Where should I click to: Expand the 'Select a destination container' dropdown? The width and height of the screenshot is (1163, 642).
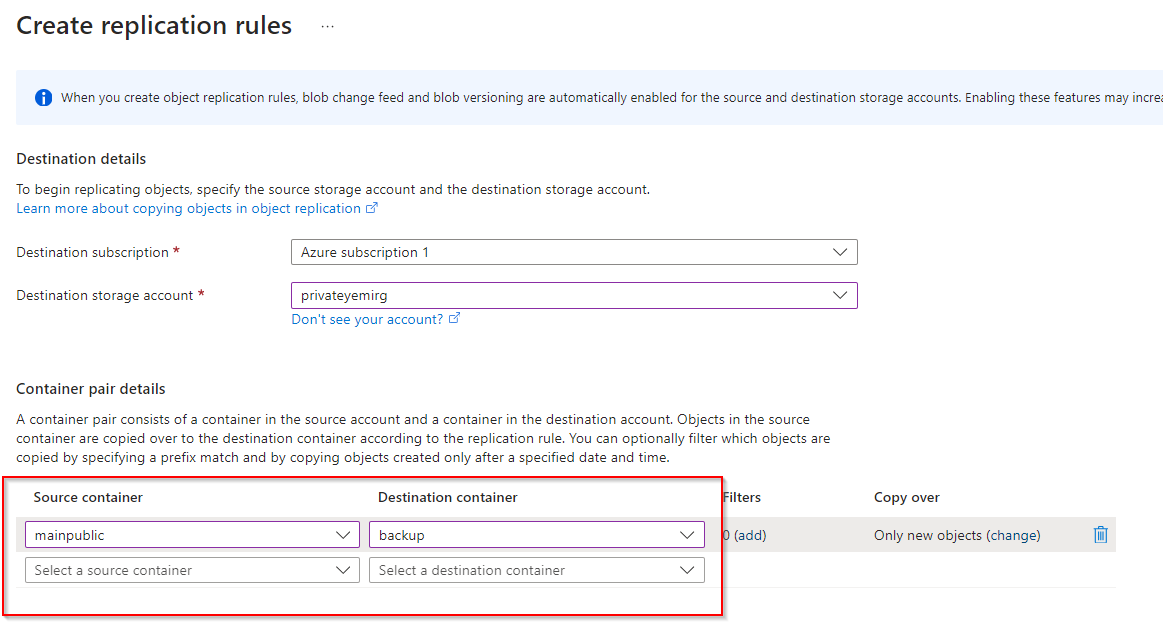point(536,570)
